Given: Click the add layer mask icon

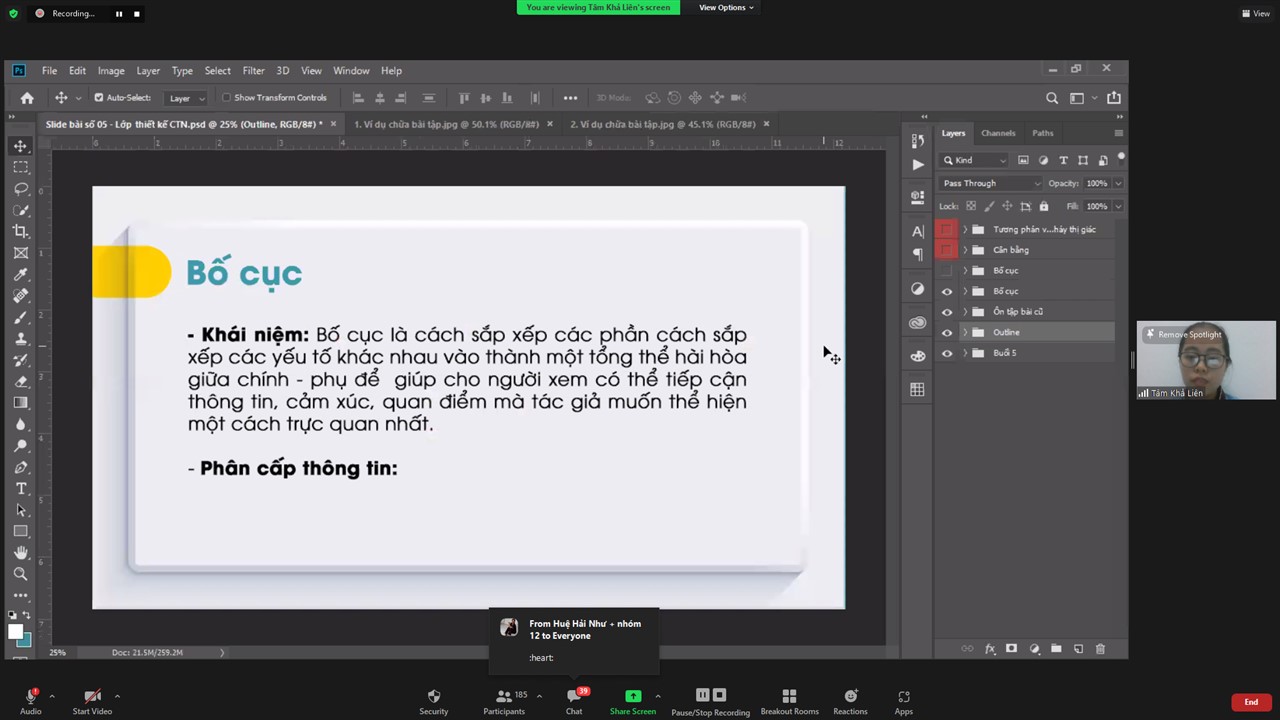Looking at the screenshot, I should tap(1011, 649).
